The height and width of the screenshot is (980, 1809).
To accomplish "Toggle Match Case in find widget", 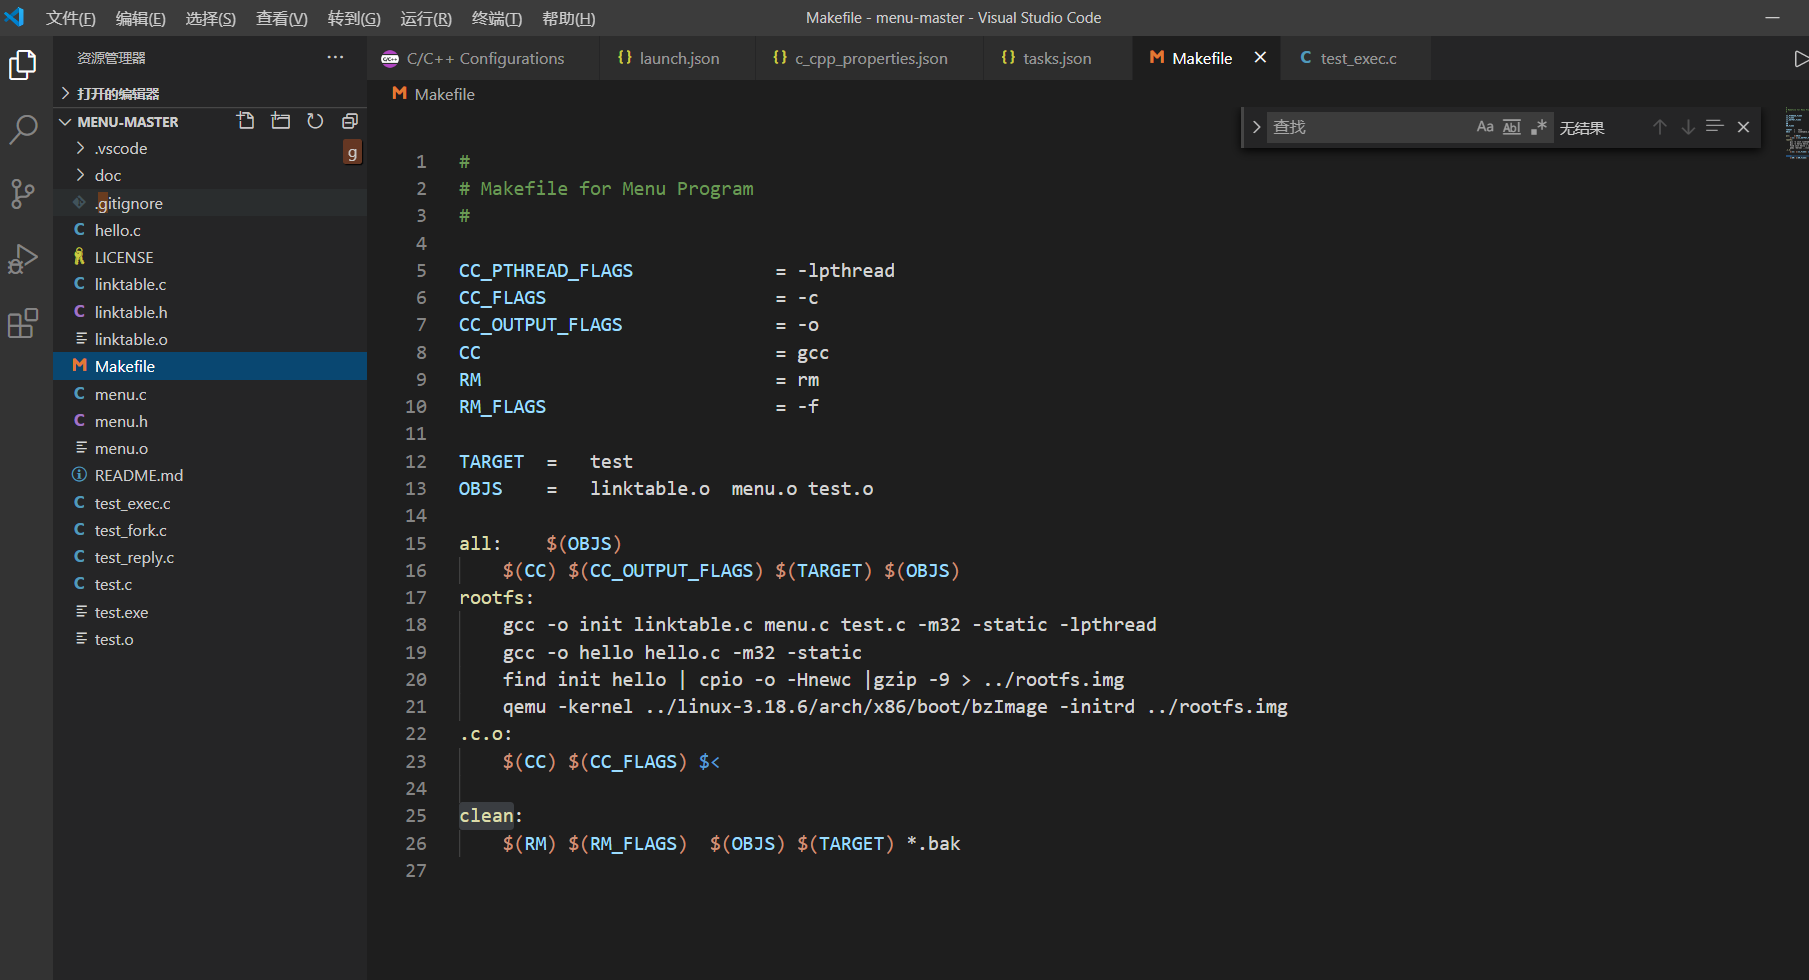I will 1485,127.
